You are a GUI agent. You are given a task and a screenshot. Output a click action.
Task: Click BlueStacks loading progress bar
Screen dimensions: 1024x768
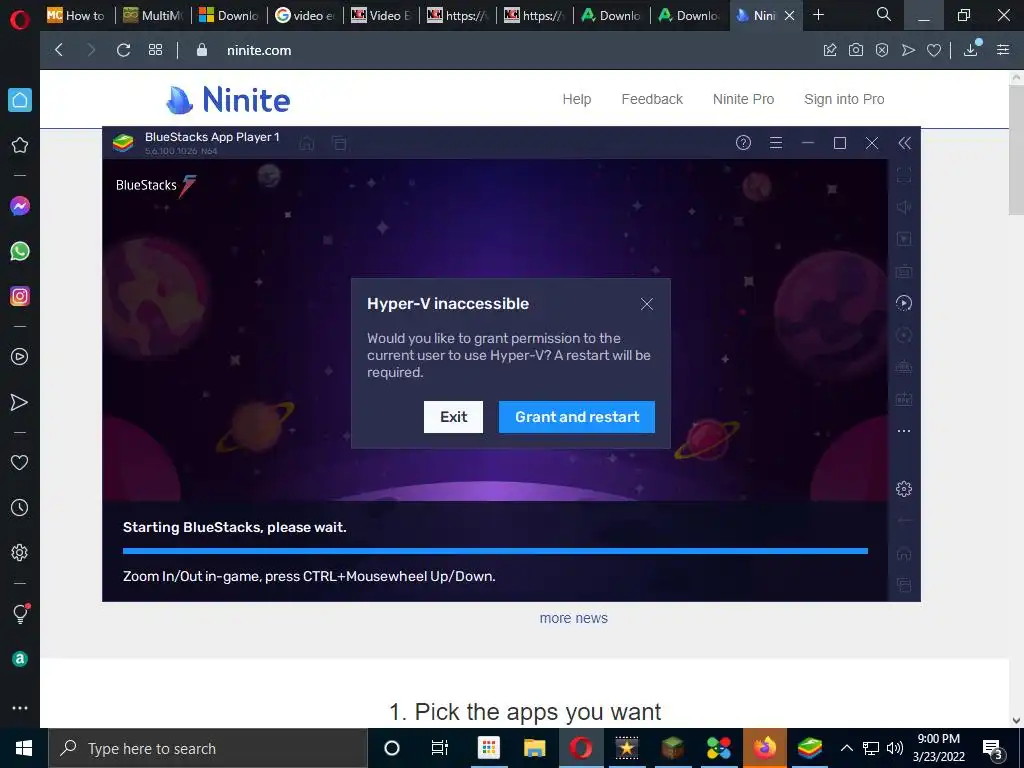tap(495, 551)
